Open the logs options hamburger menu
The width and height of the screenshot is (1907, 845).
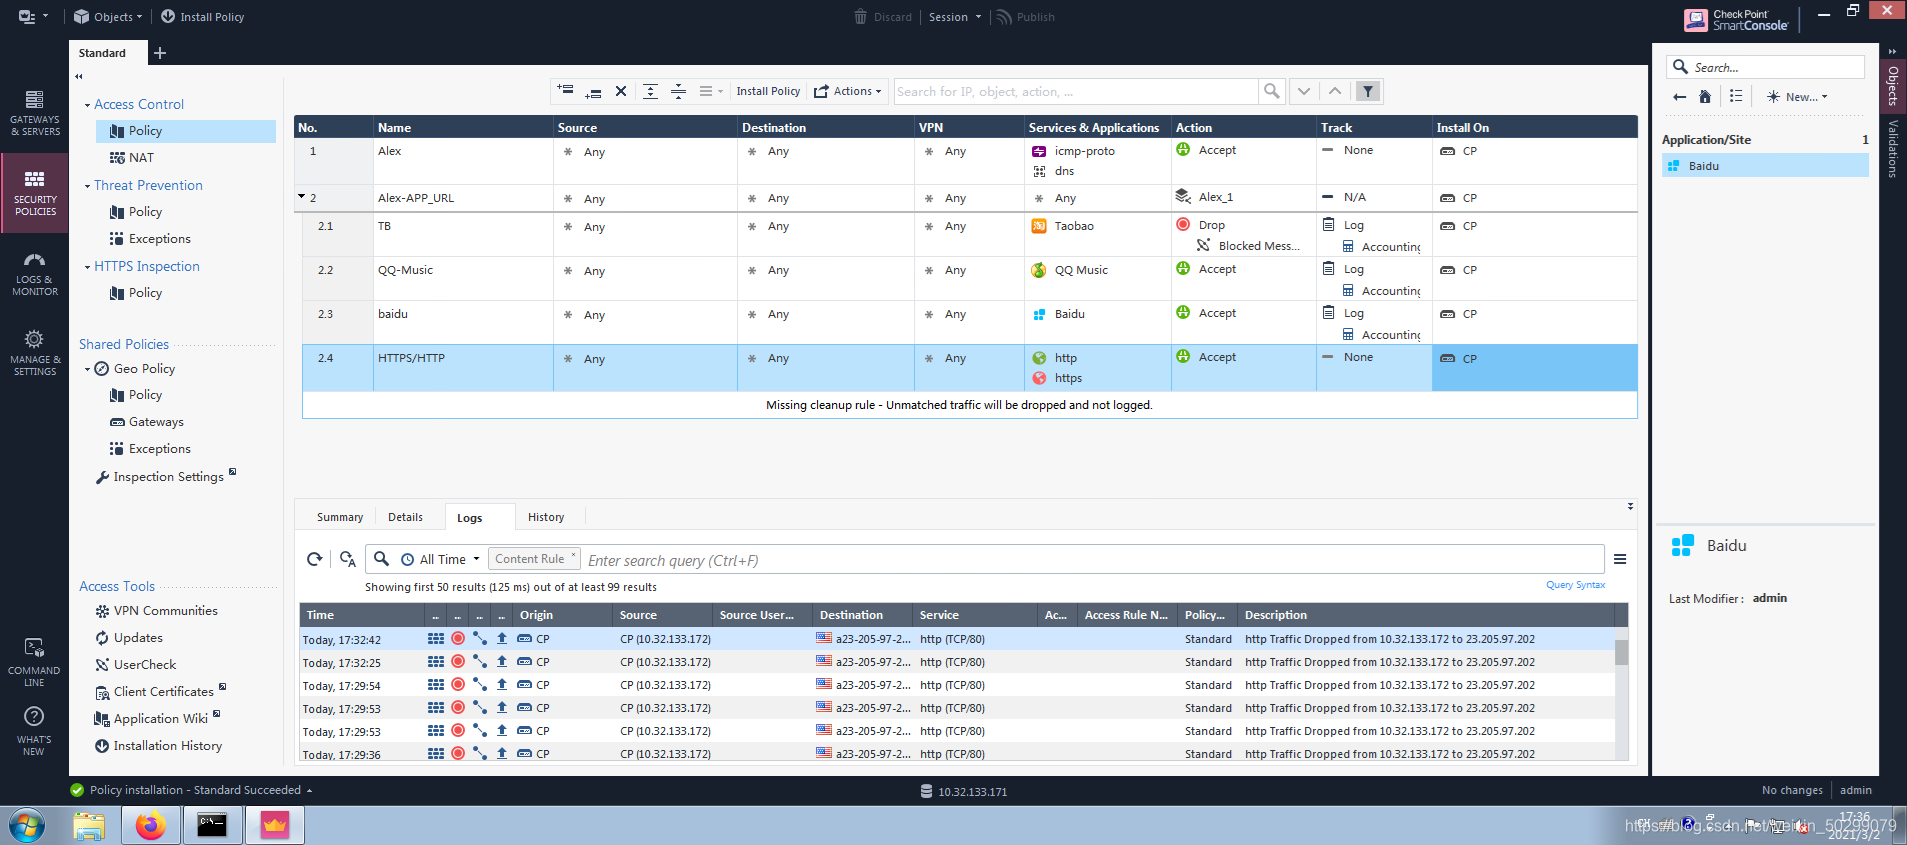coord(1620,559)
